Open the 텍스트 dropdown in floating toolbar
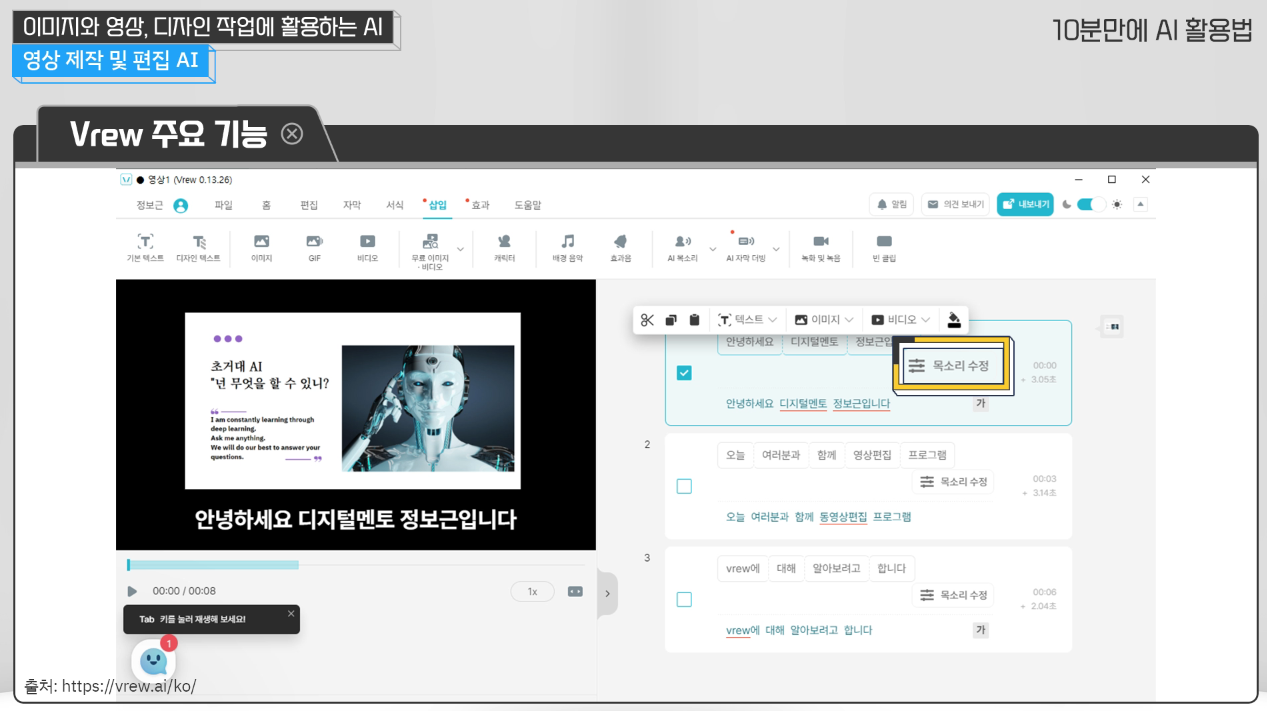The height and width of the screenshot is (711, 1267). point(747,320)
